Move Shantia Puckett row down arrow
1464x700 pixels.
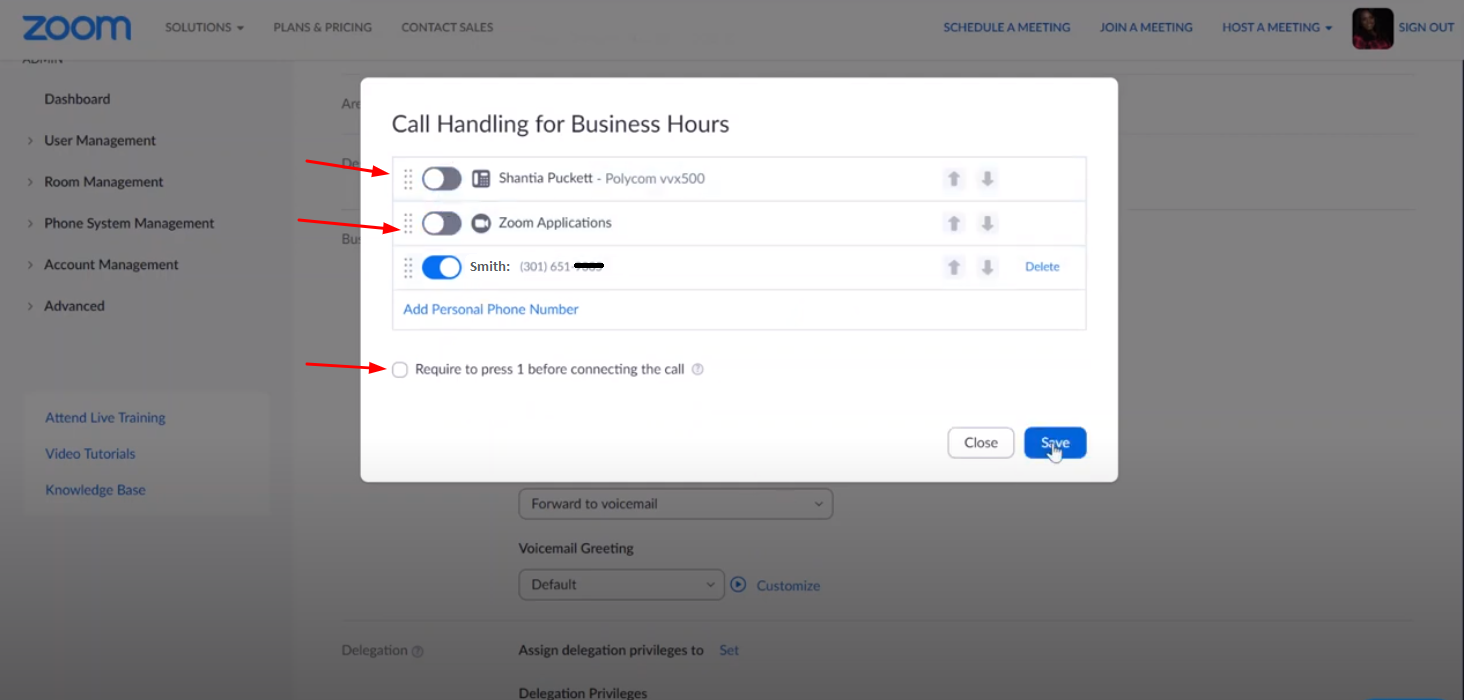tap(987, 179)
